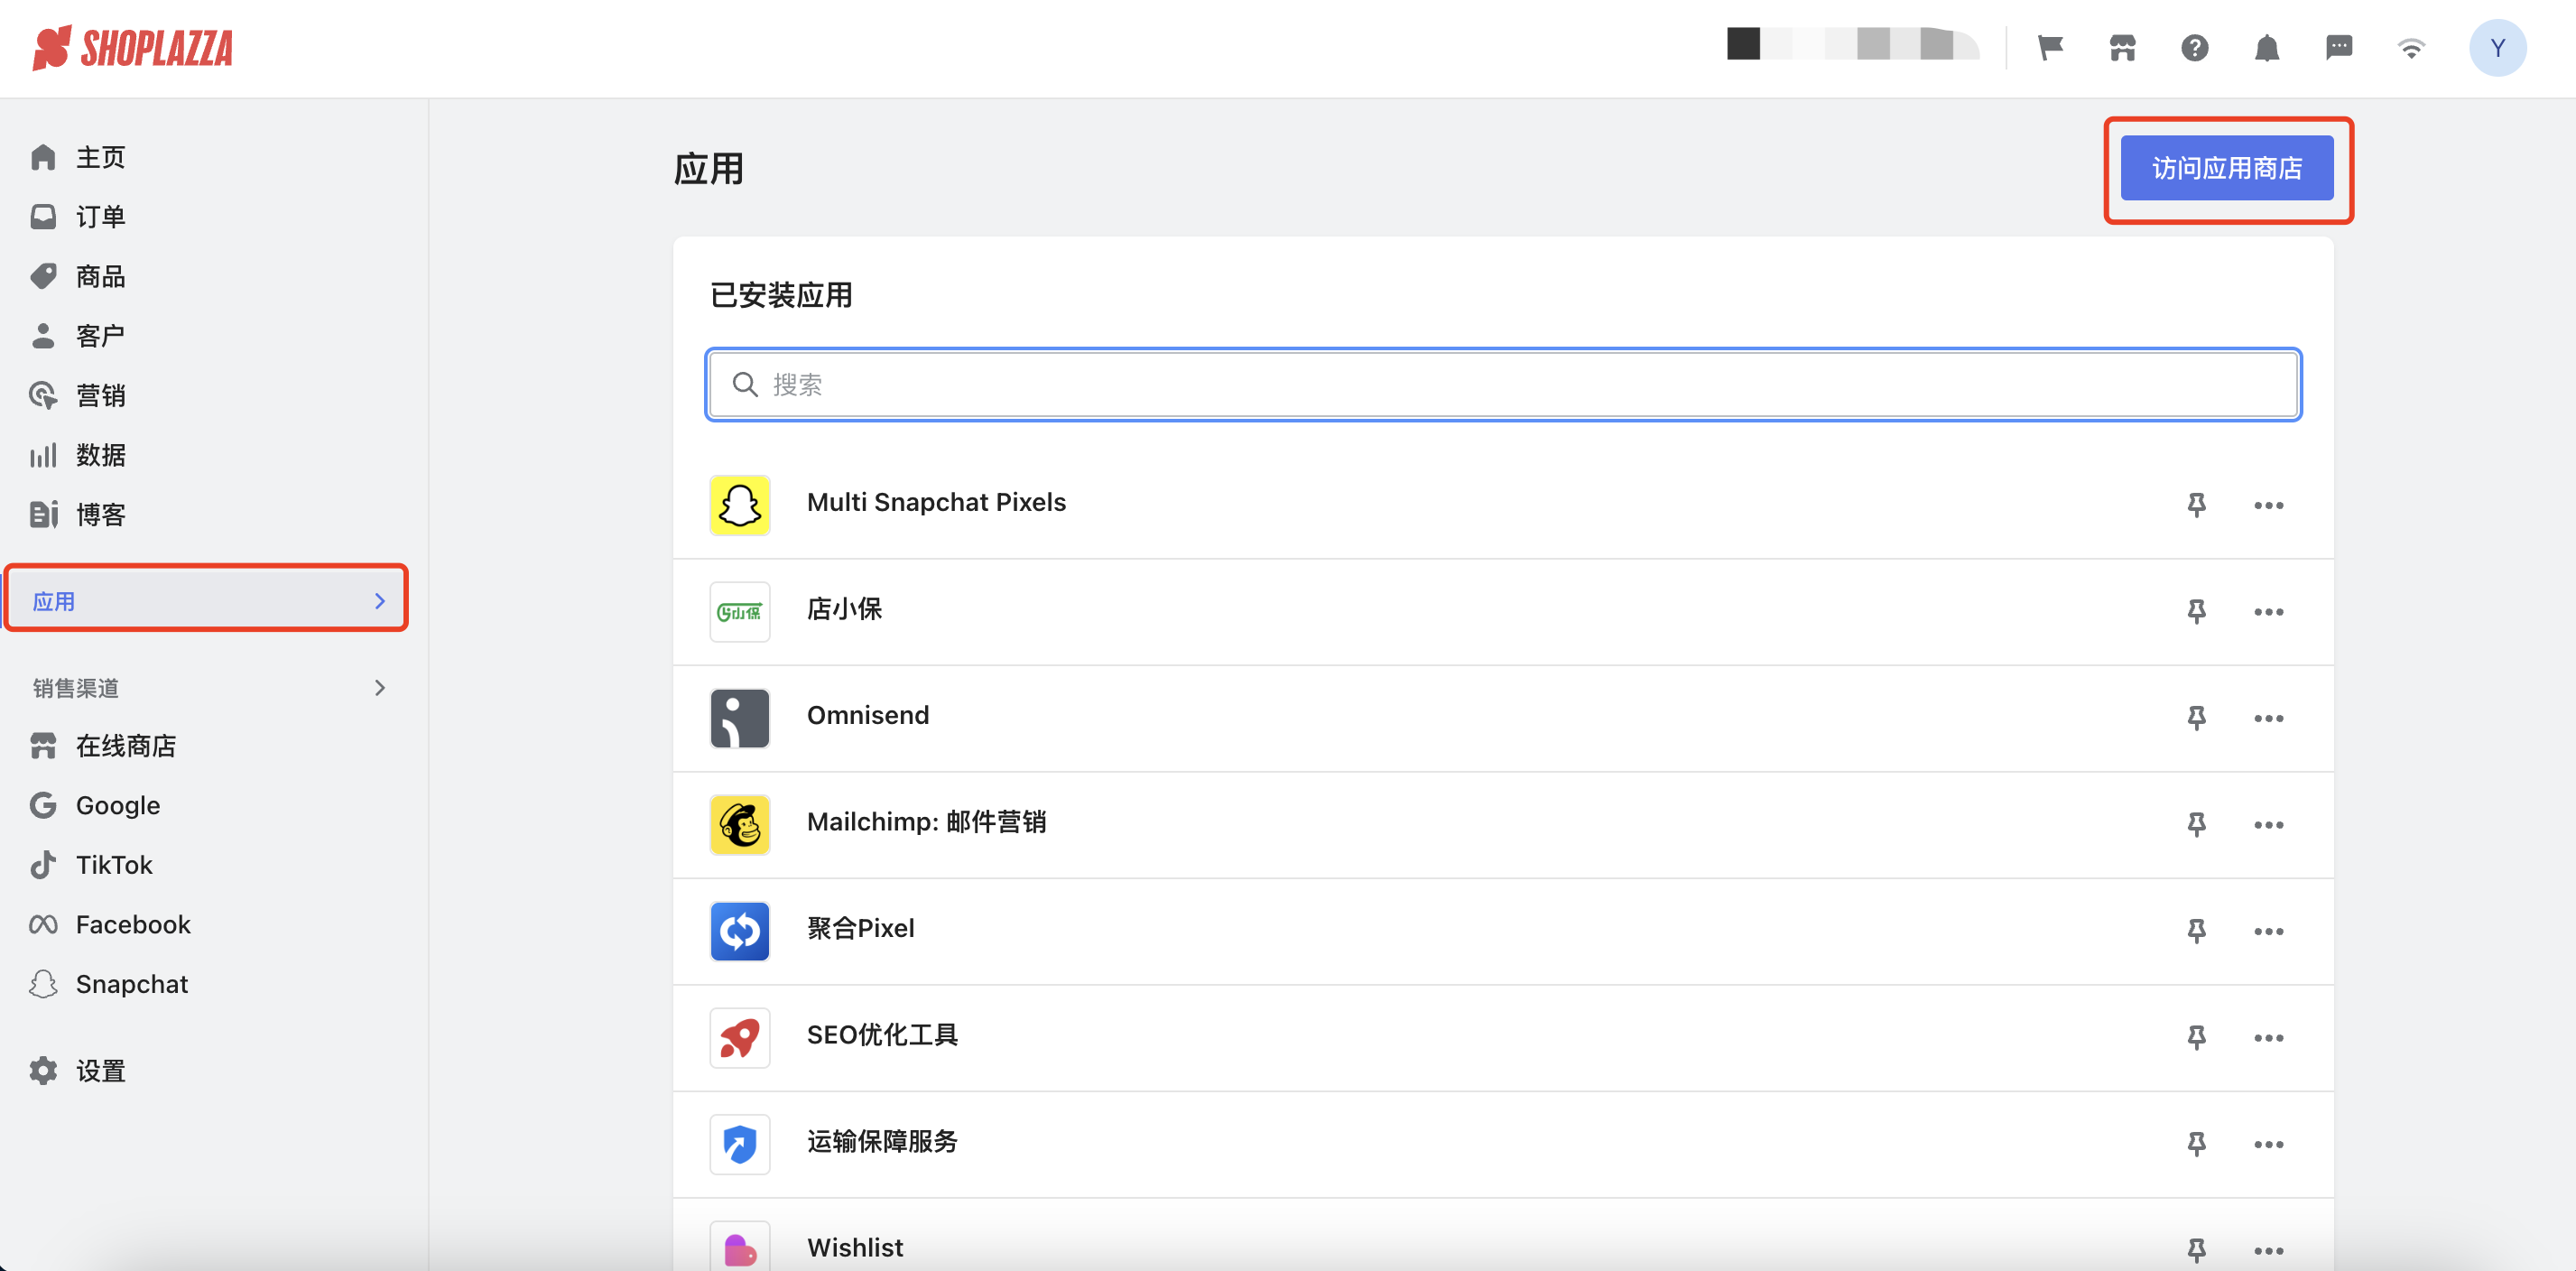Screen dimensions: 2576x1271
Task: Click the help question mark icon
Action: [x=2194, y=48]
